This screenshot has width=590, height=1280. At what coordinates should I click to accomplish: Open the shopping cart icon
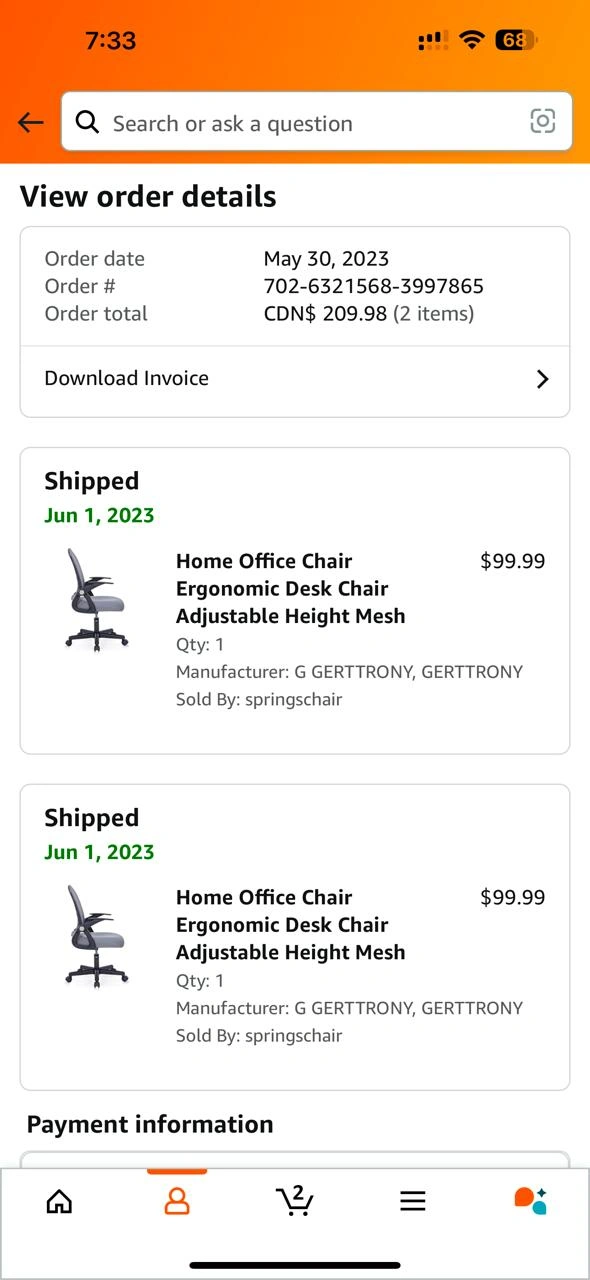coord(294,1200)
